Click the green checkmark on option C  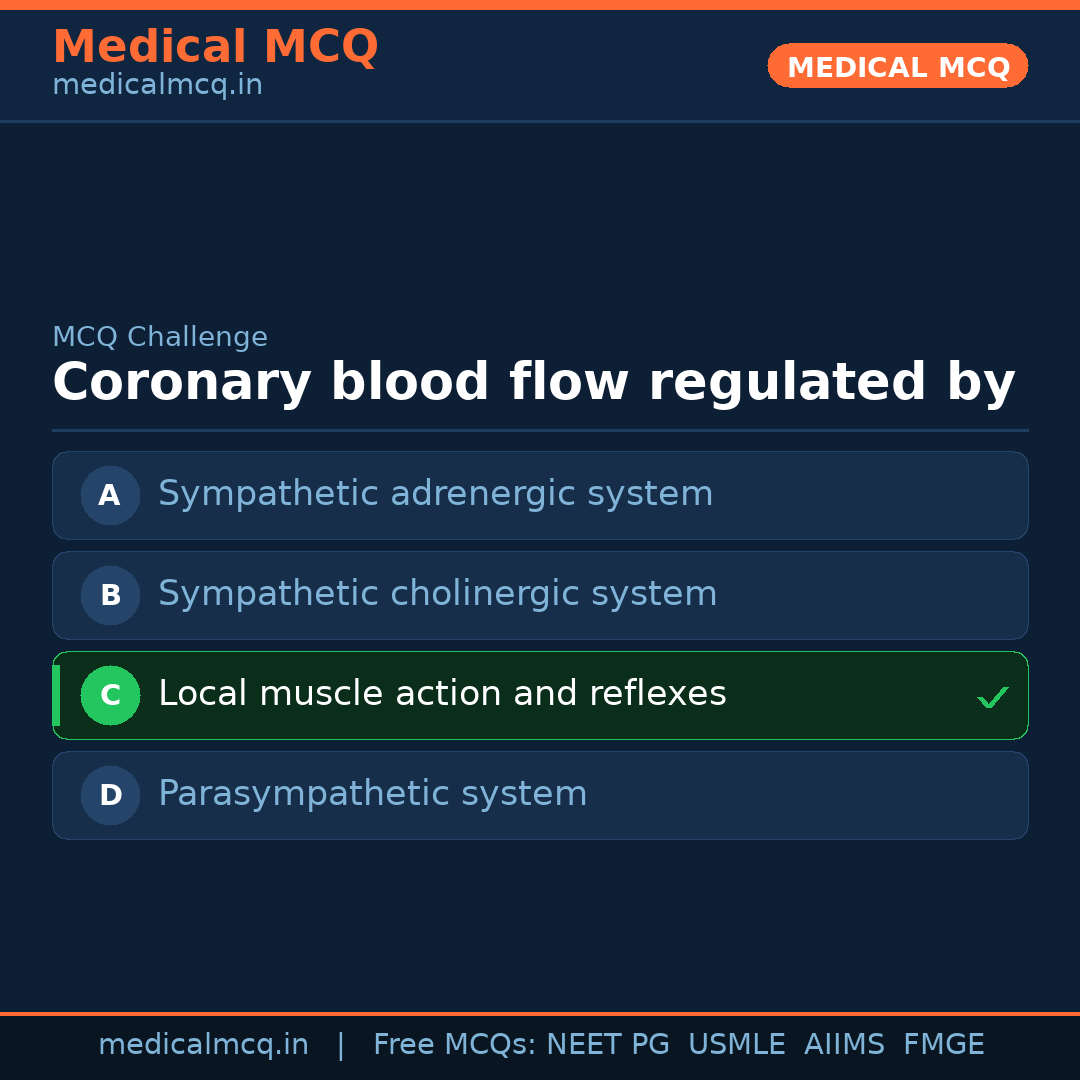pos(992,697)
